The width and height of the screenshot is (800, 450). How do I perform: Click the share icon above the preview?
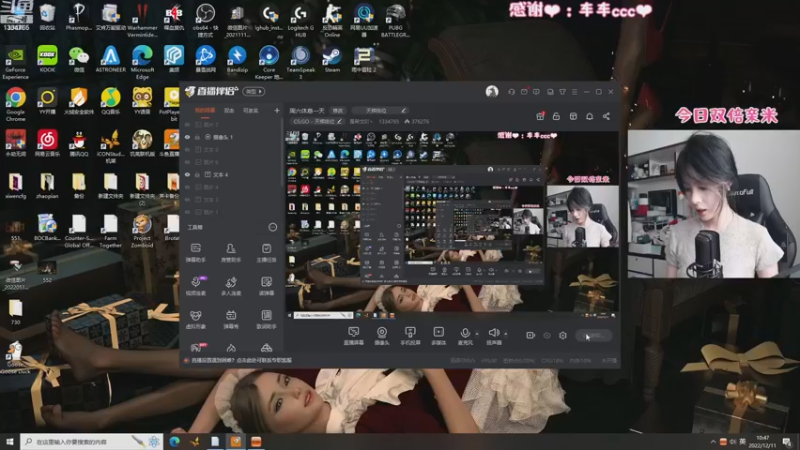[606, 116]
